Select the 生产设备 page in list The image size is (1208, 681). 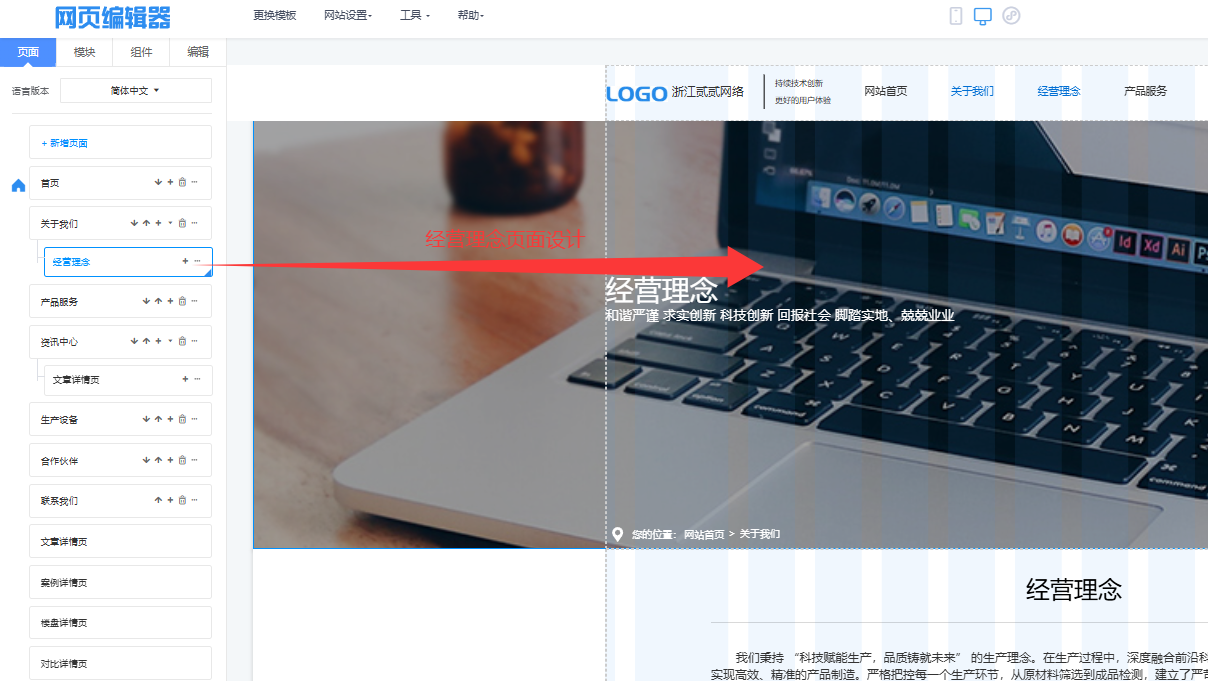pos(120,420)
